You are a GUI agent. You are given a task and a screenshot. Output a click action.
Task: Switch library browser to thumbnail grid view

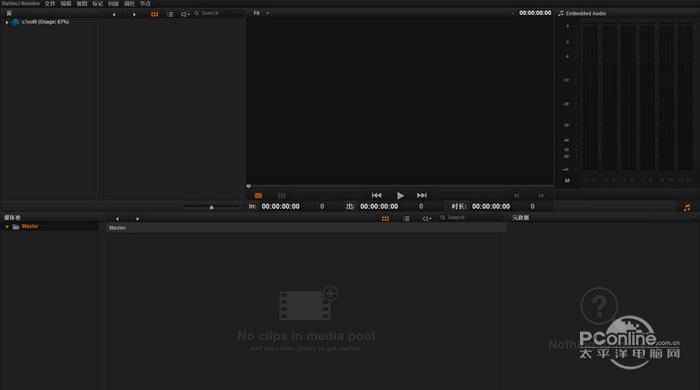tap(154, 14)
